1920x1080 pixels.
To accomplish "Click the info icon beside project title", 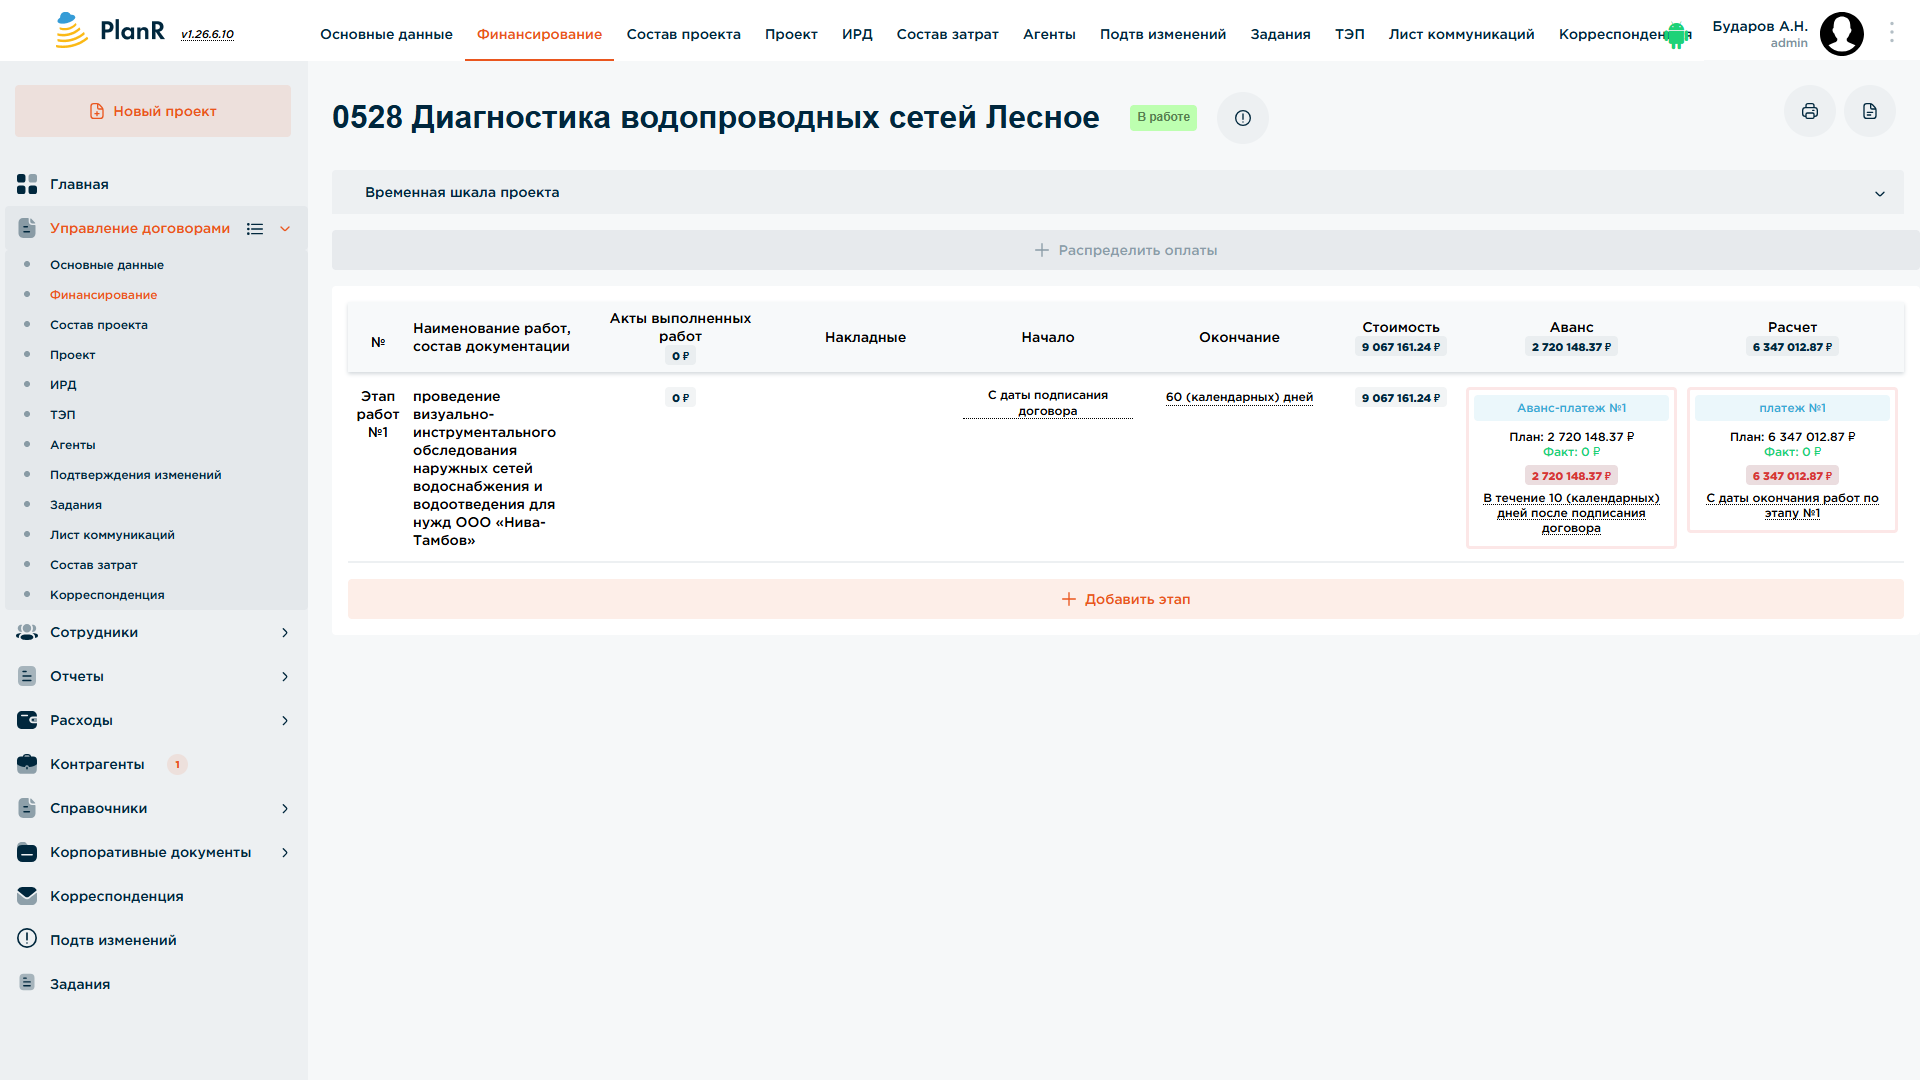I will (1243, 118).
